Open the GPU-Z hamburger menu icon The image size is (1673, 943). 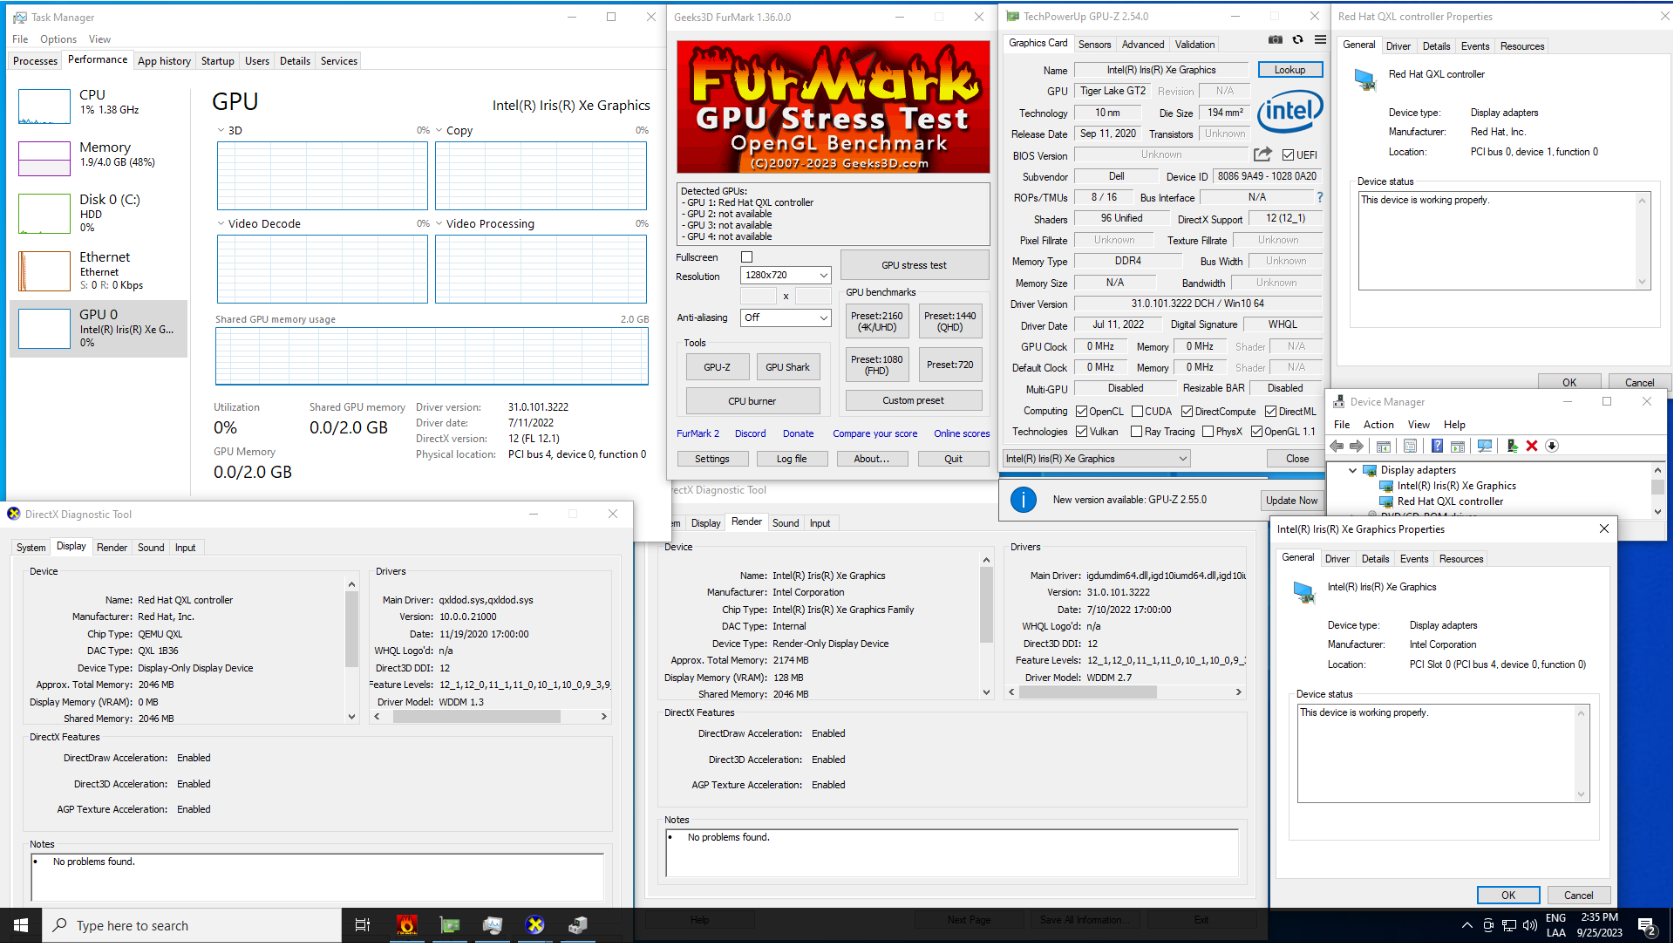[1320, 39]
